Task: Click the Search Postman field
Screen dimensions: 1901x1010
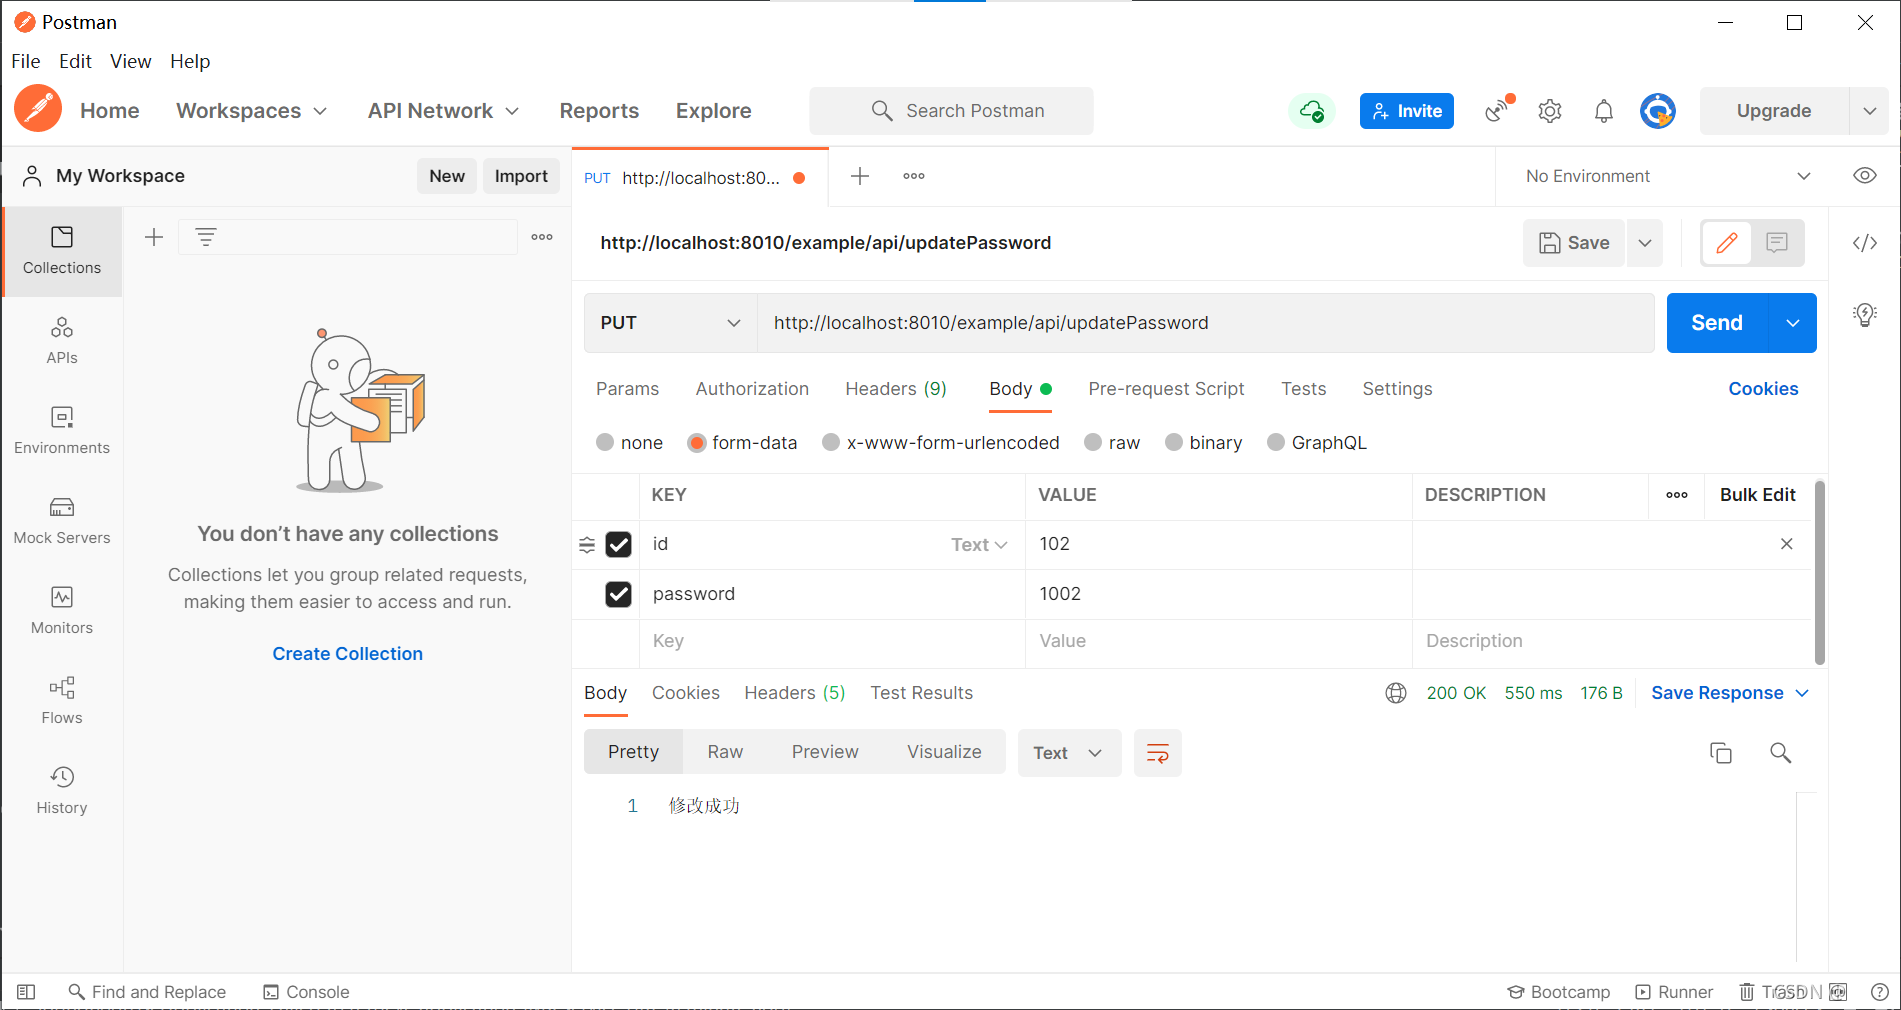Action: [x=951, y=111]
